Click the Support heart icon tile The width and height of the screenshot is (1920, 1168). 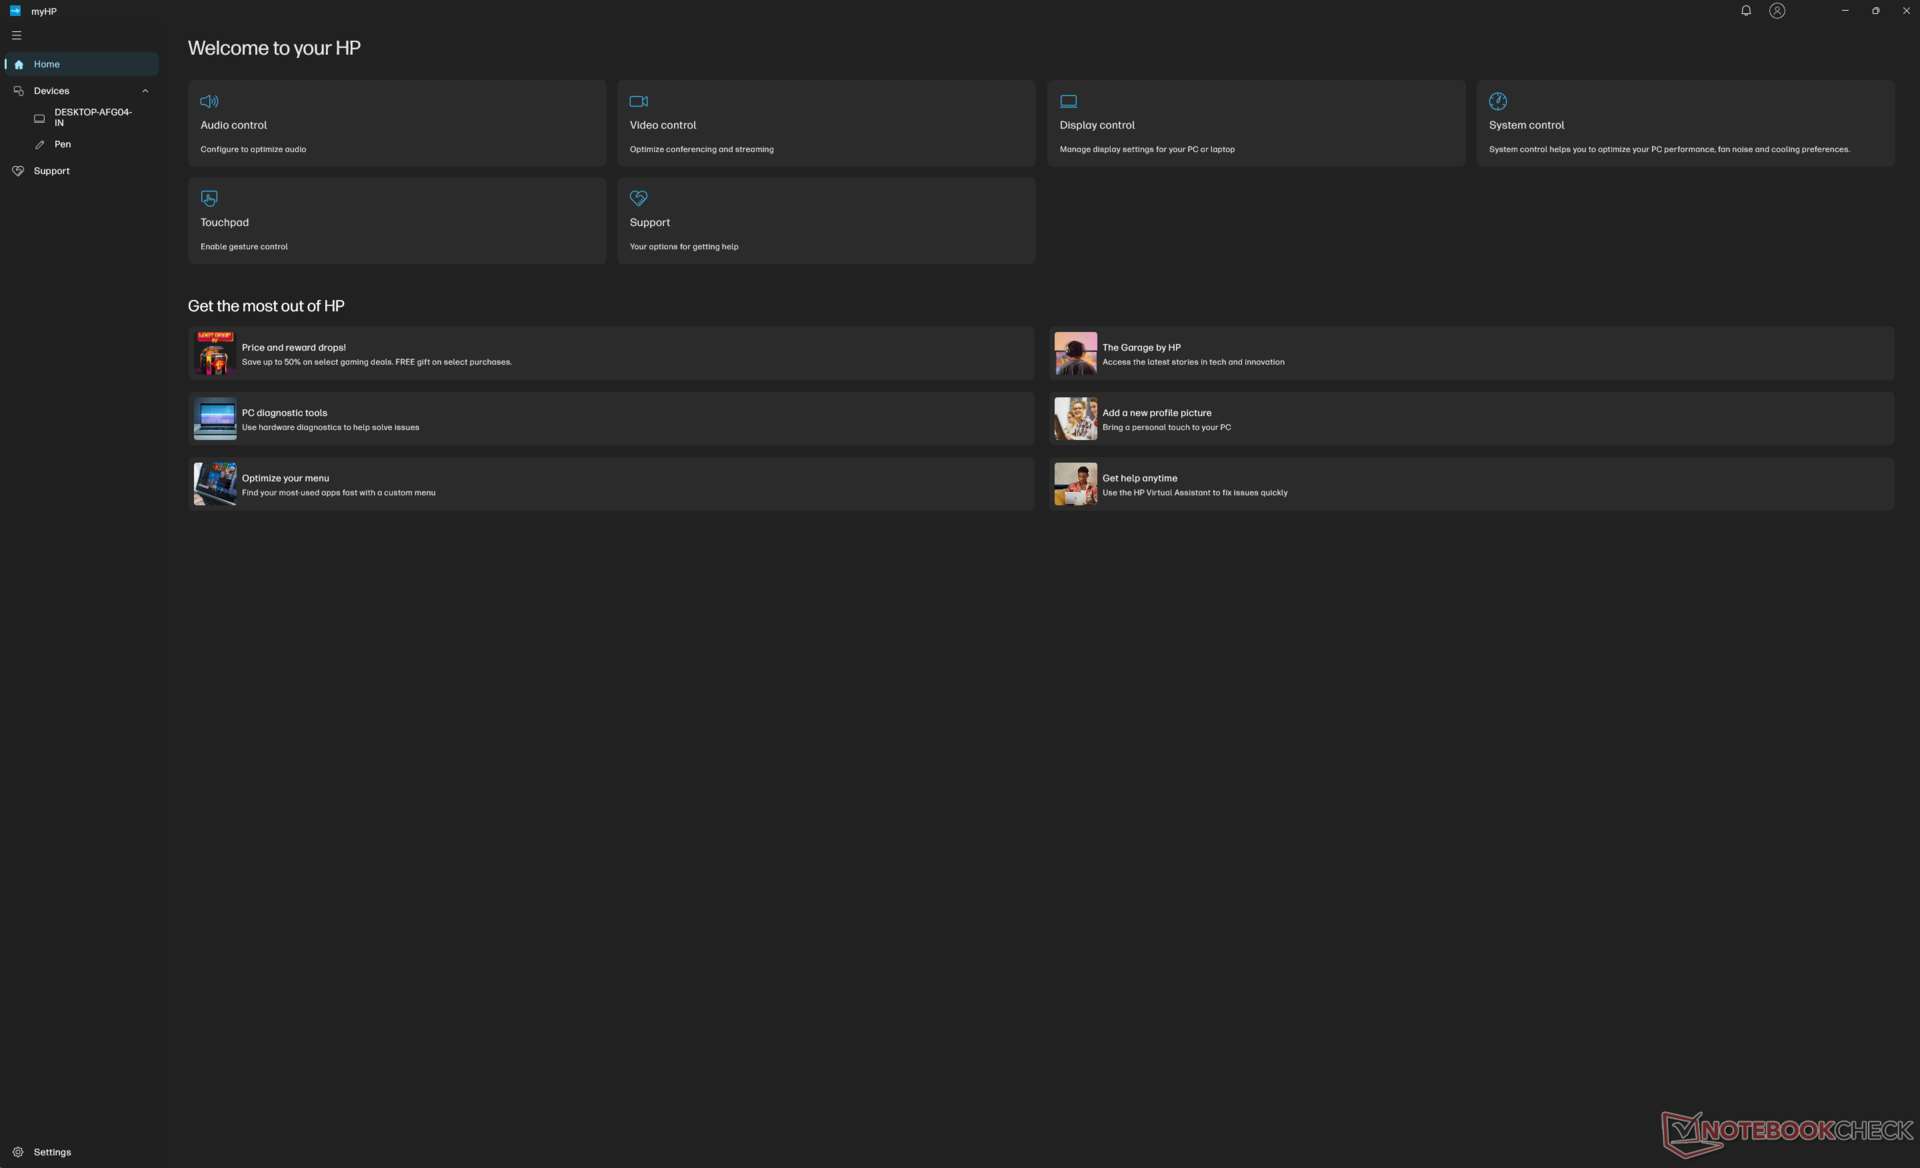[x=638, y=198]
